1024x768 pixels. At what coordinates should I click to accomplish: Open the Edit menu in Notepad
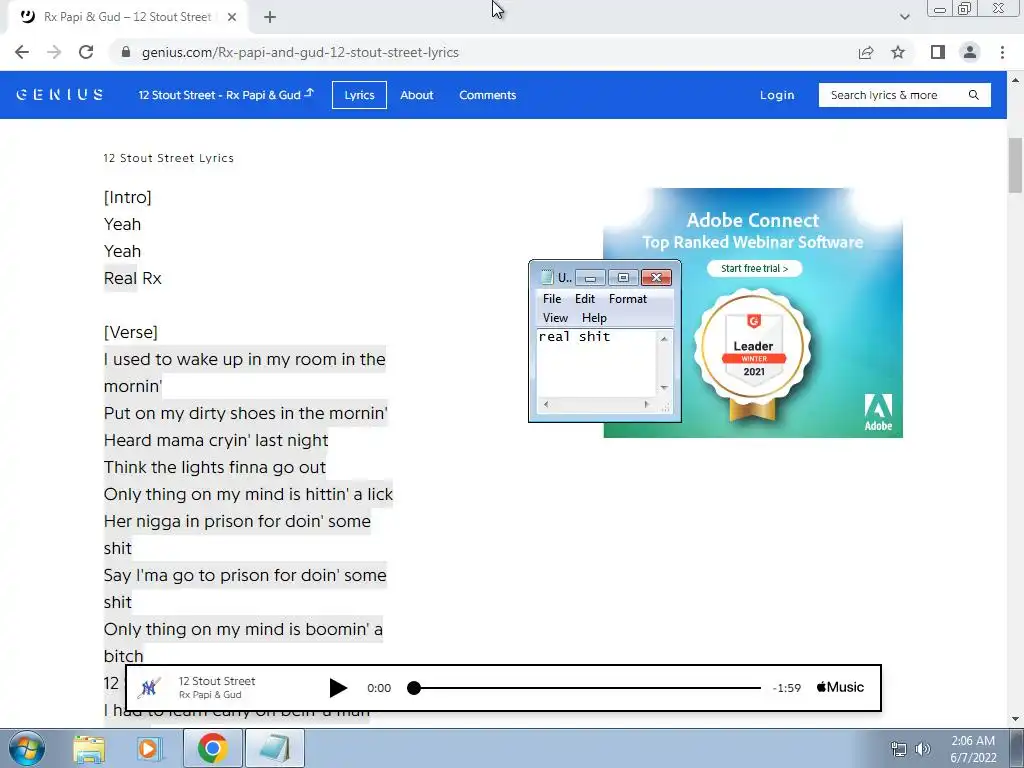point(584,298)
